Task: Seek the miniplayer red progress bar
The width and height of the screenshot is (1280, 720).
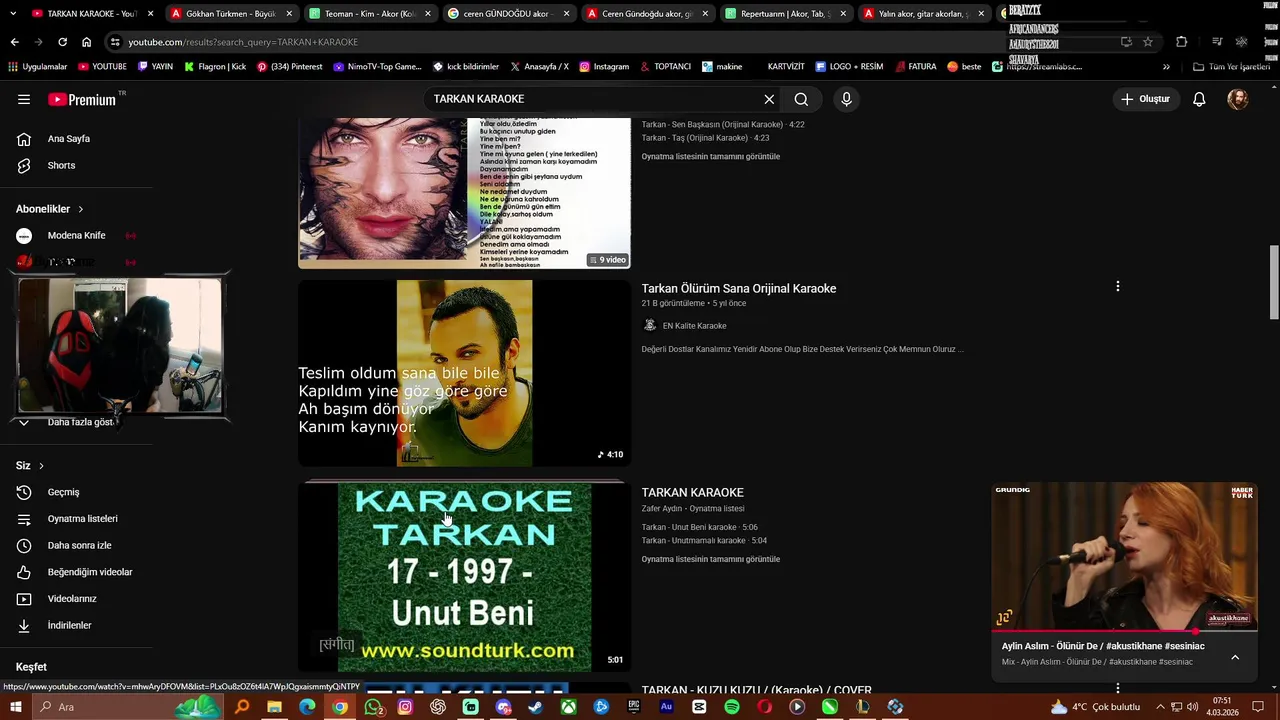Action: pos(1124,632)
